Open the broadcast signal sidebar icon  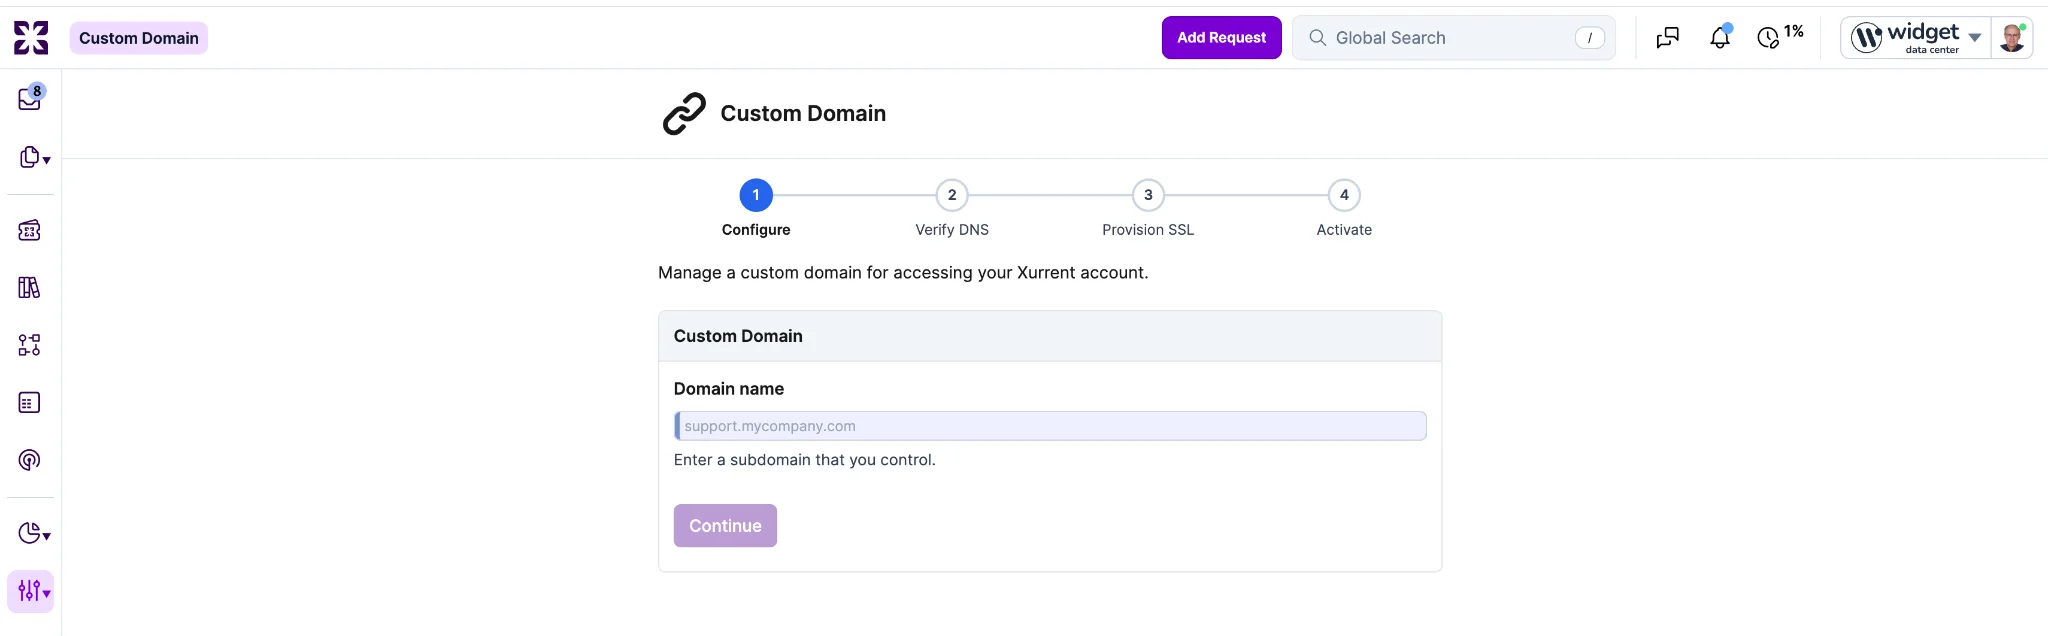tap(30, 460)
